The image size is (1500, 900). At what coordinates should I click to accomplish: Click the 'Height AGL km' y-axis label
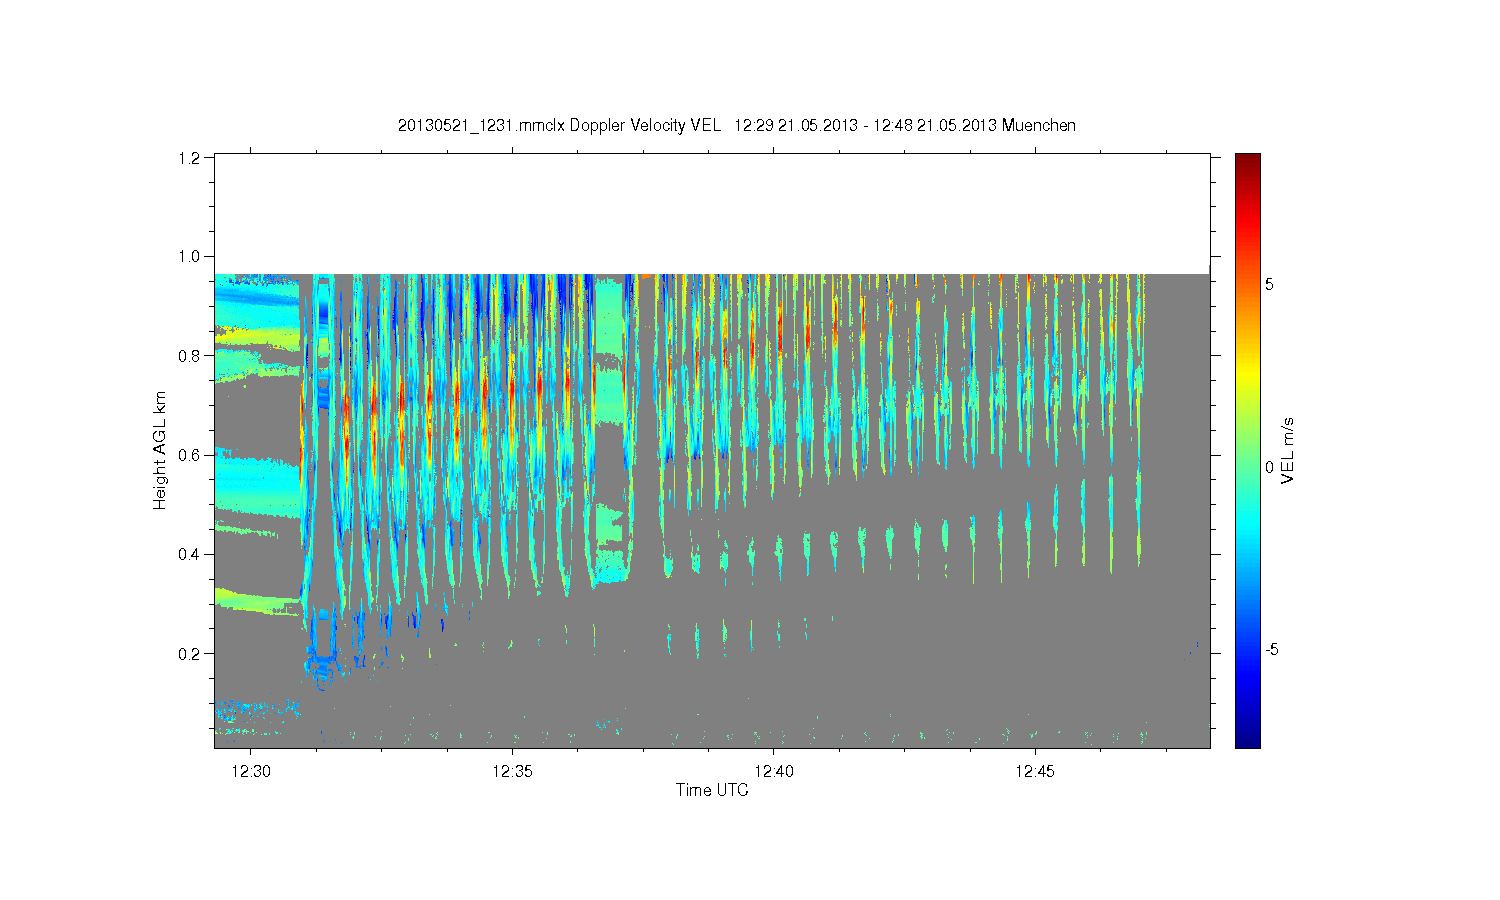160,450
